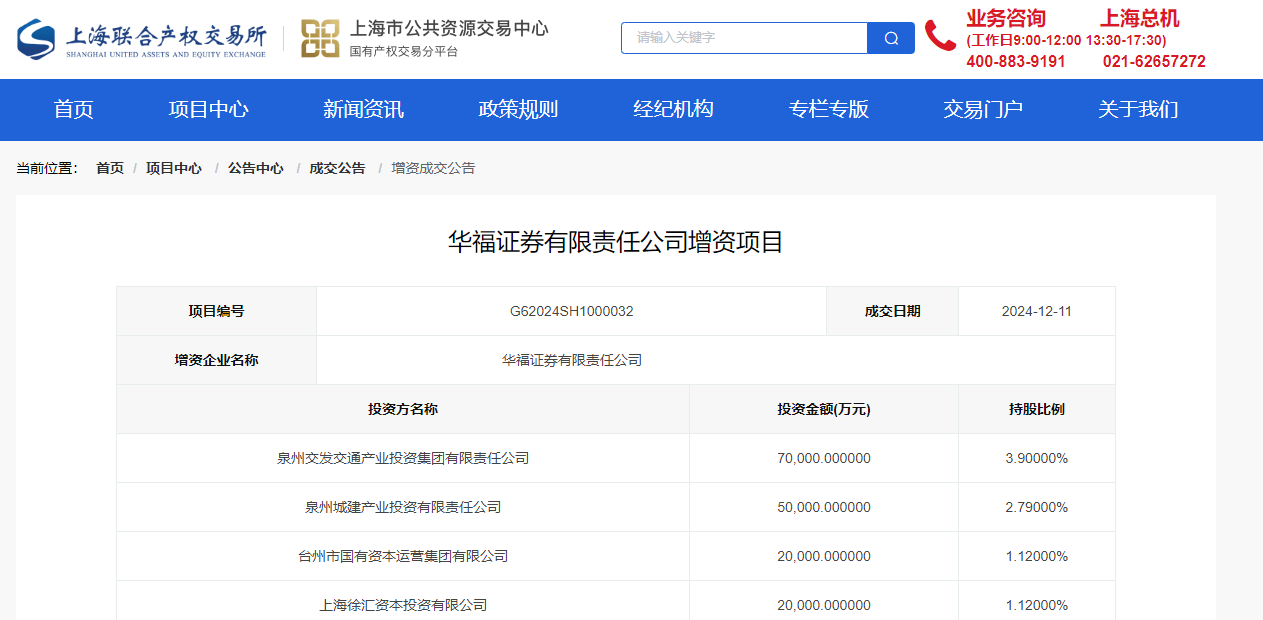Image resolution: width=1263 pixels, height=620 pixels.
Task: Click the Shanghai United Assets Exchange logo
Action: 142,38
